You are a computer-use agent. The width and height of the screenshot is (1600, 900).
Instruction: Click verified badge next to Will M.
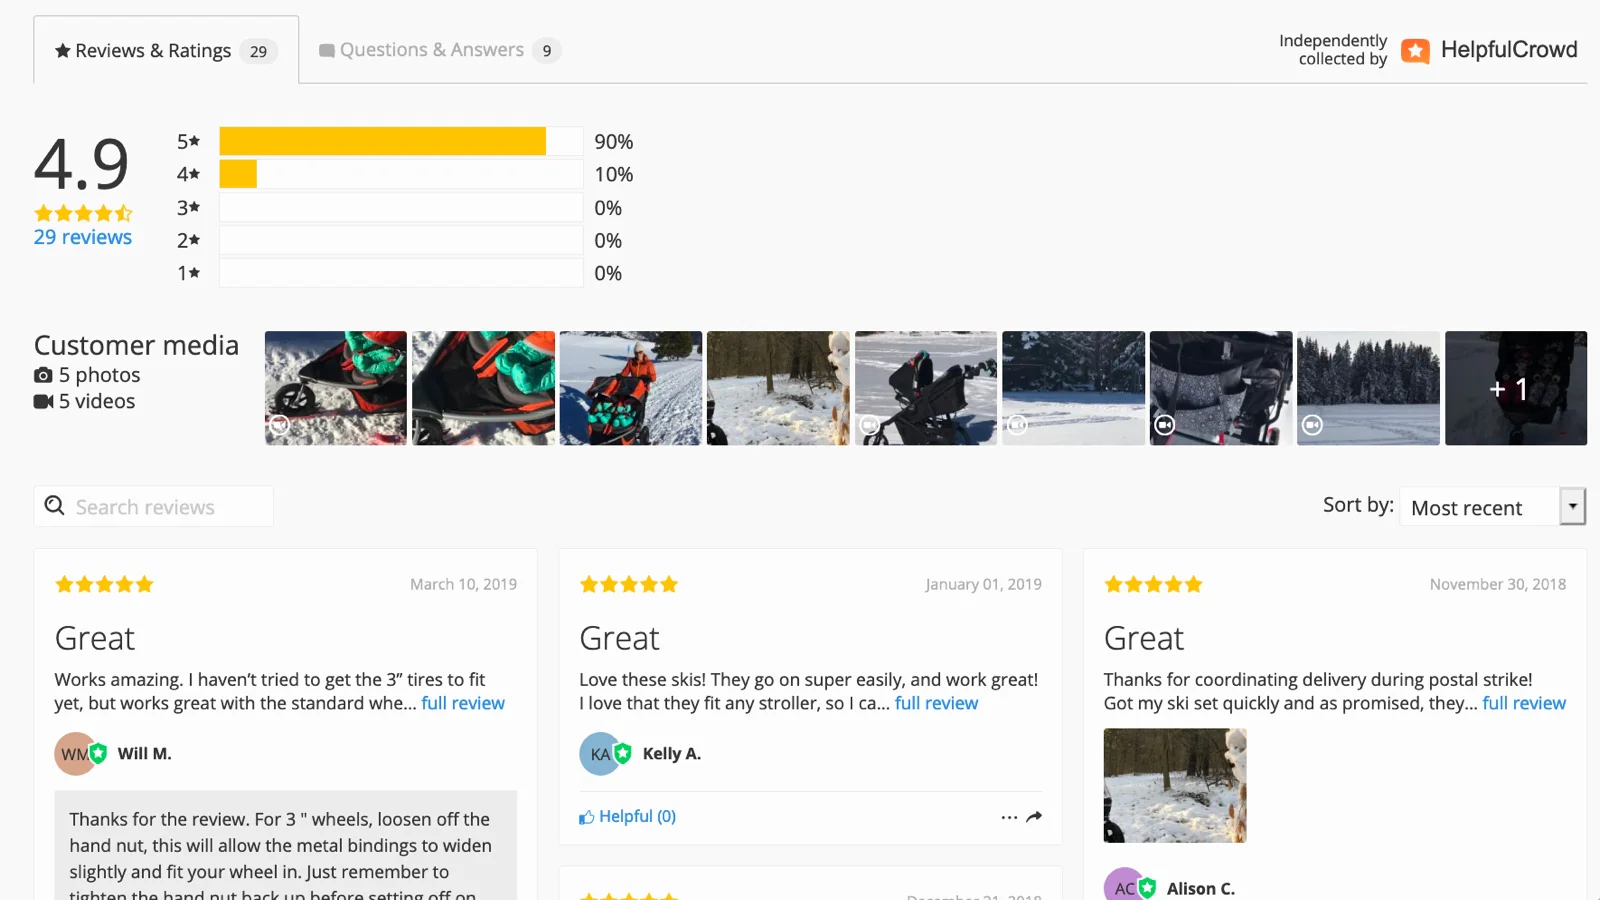click(x=98, y=753)
